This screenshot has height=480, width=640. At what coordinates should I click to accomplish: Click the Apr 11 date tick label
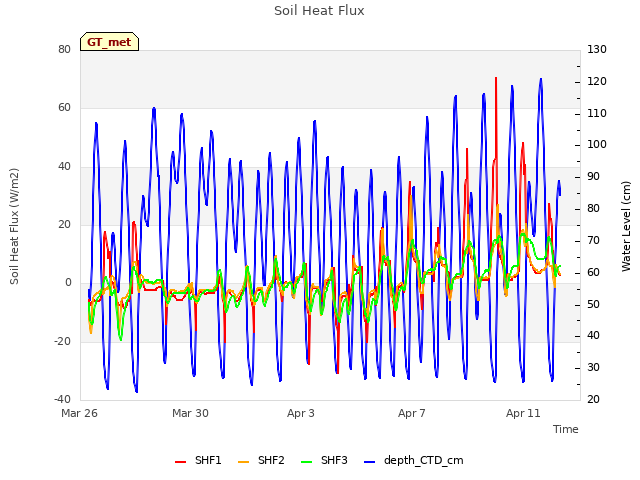[x=523, y=413]
